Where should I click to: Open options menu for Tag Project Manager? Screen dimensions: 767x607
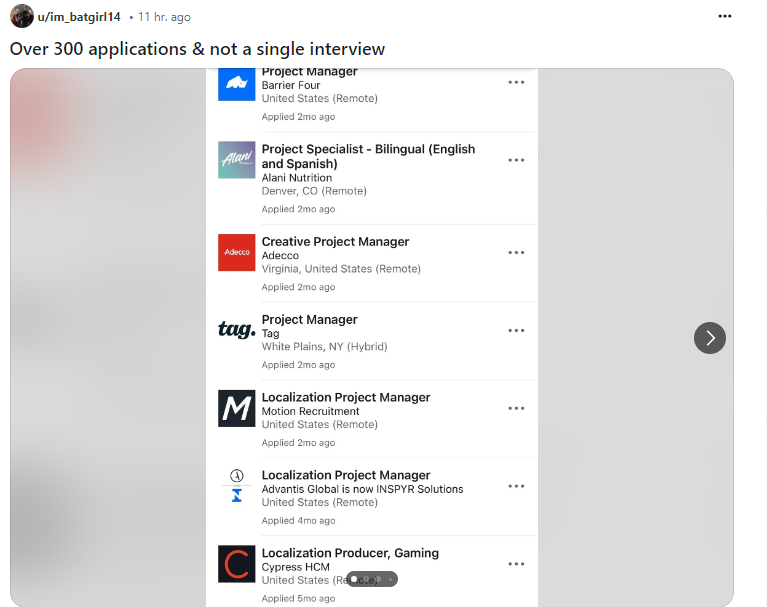pyautogui.click(x=516, y=331)
